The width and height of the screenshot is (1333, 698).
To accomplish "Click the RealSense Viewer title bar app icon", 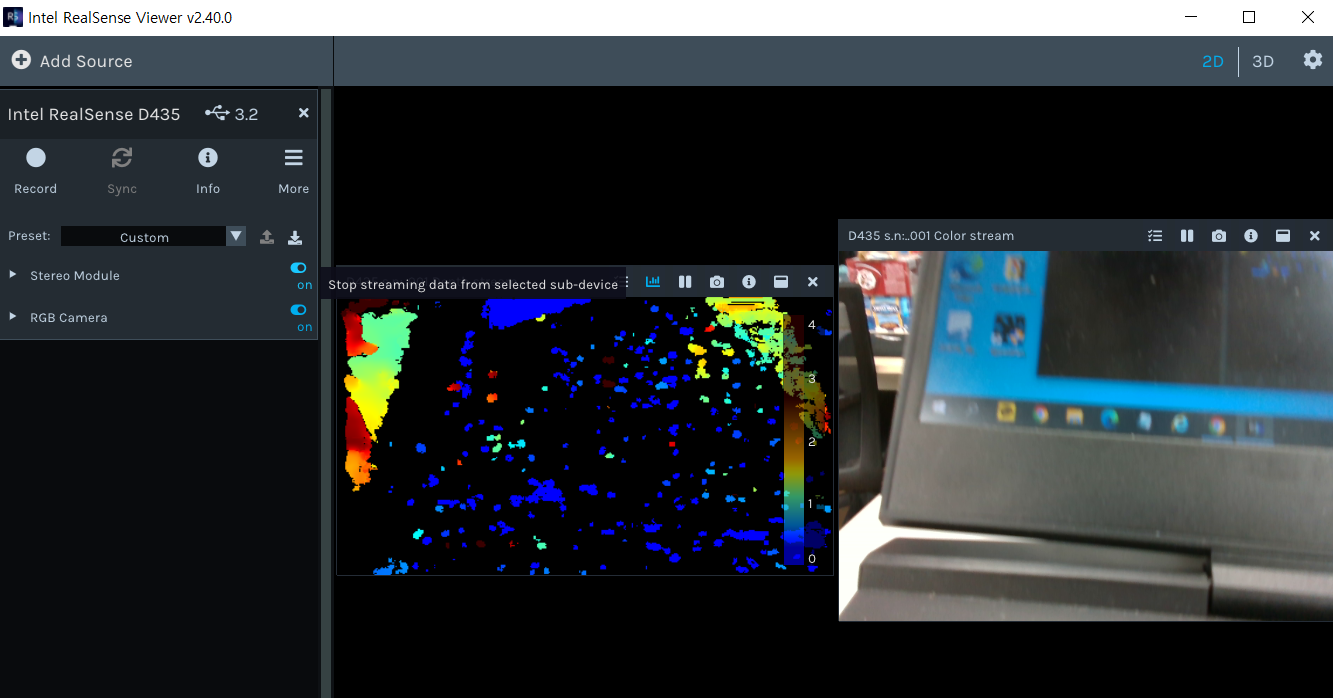I will (x=14, y=17).
